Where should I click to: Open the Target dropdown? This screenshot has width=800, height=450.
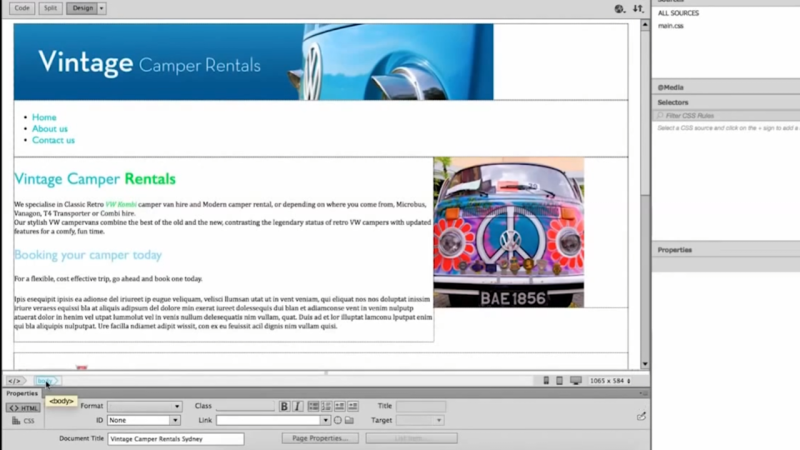click(x=420, y=420)
